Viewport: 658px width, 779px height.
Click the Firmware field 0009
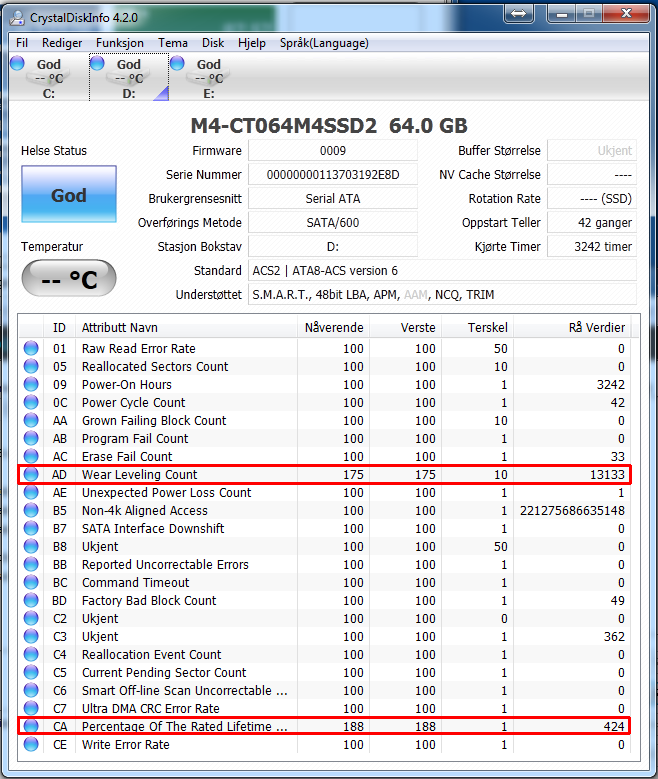click(333, 151)
